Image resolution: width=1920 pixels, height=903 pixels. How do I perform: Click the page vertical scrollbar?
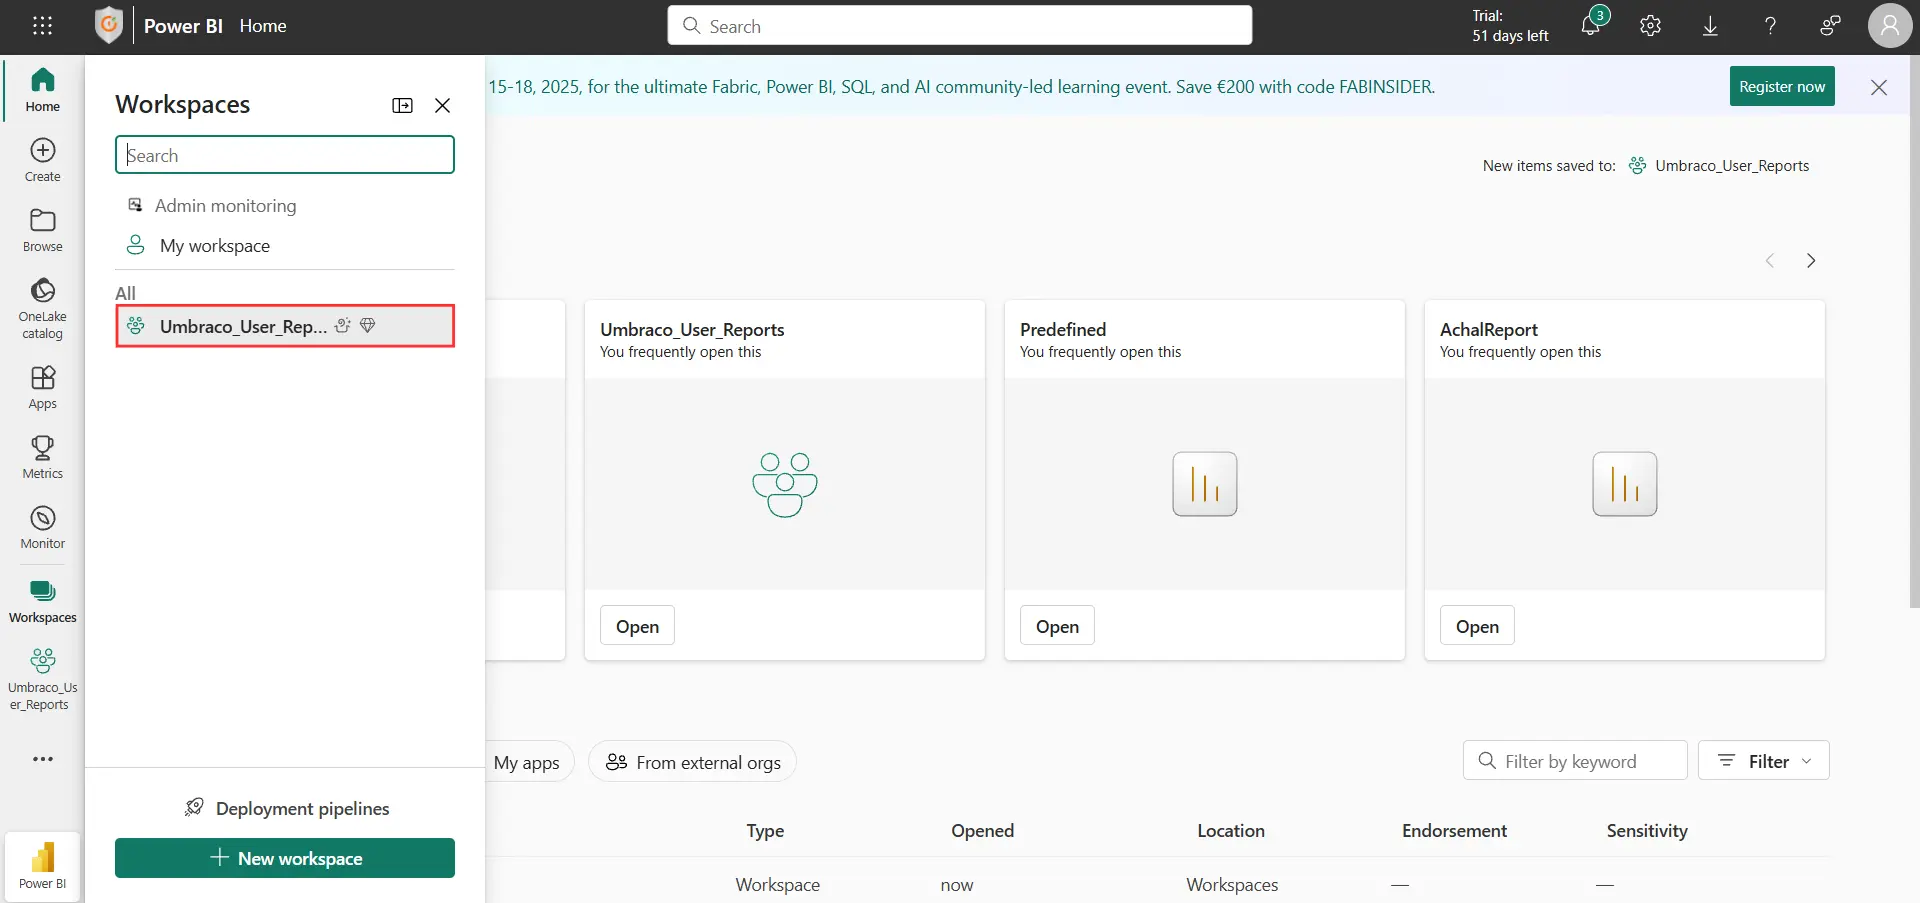1914,330
